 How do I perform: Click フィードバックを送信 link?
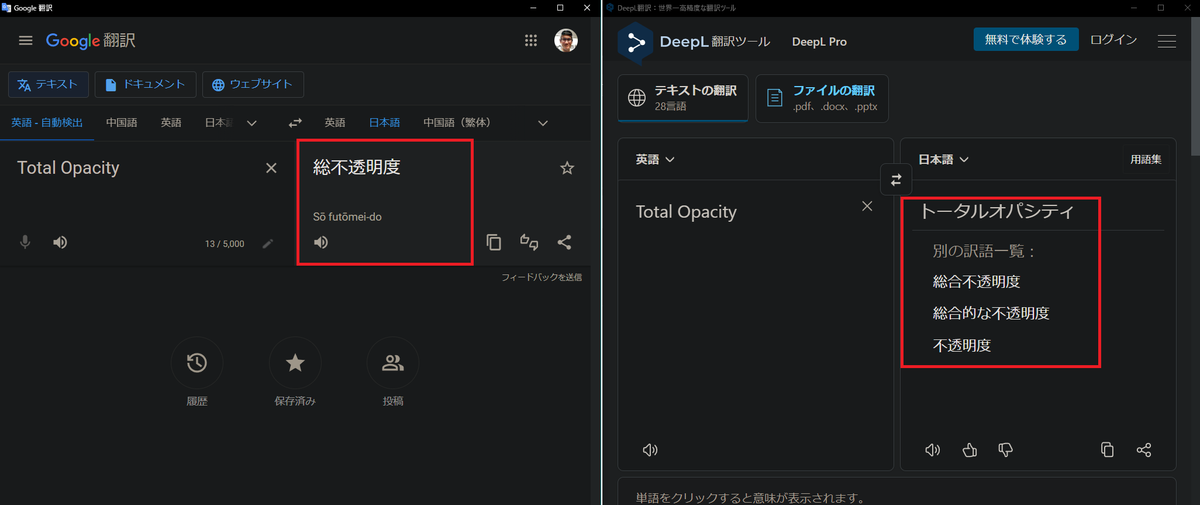[541, 277]
